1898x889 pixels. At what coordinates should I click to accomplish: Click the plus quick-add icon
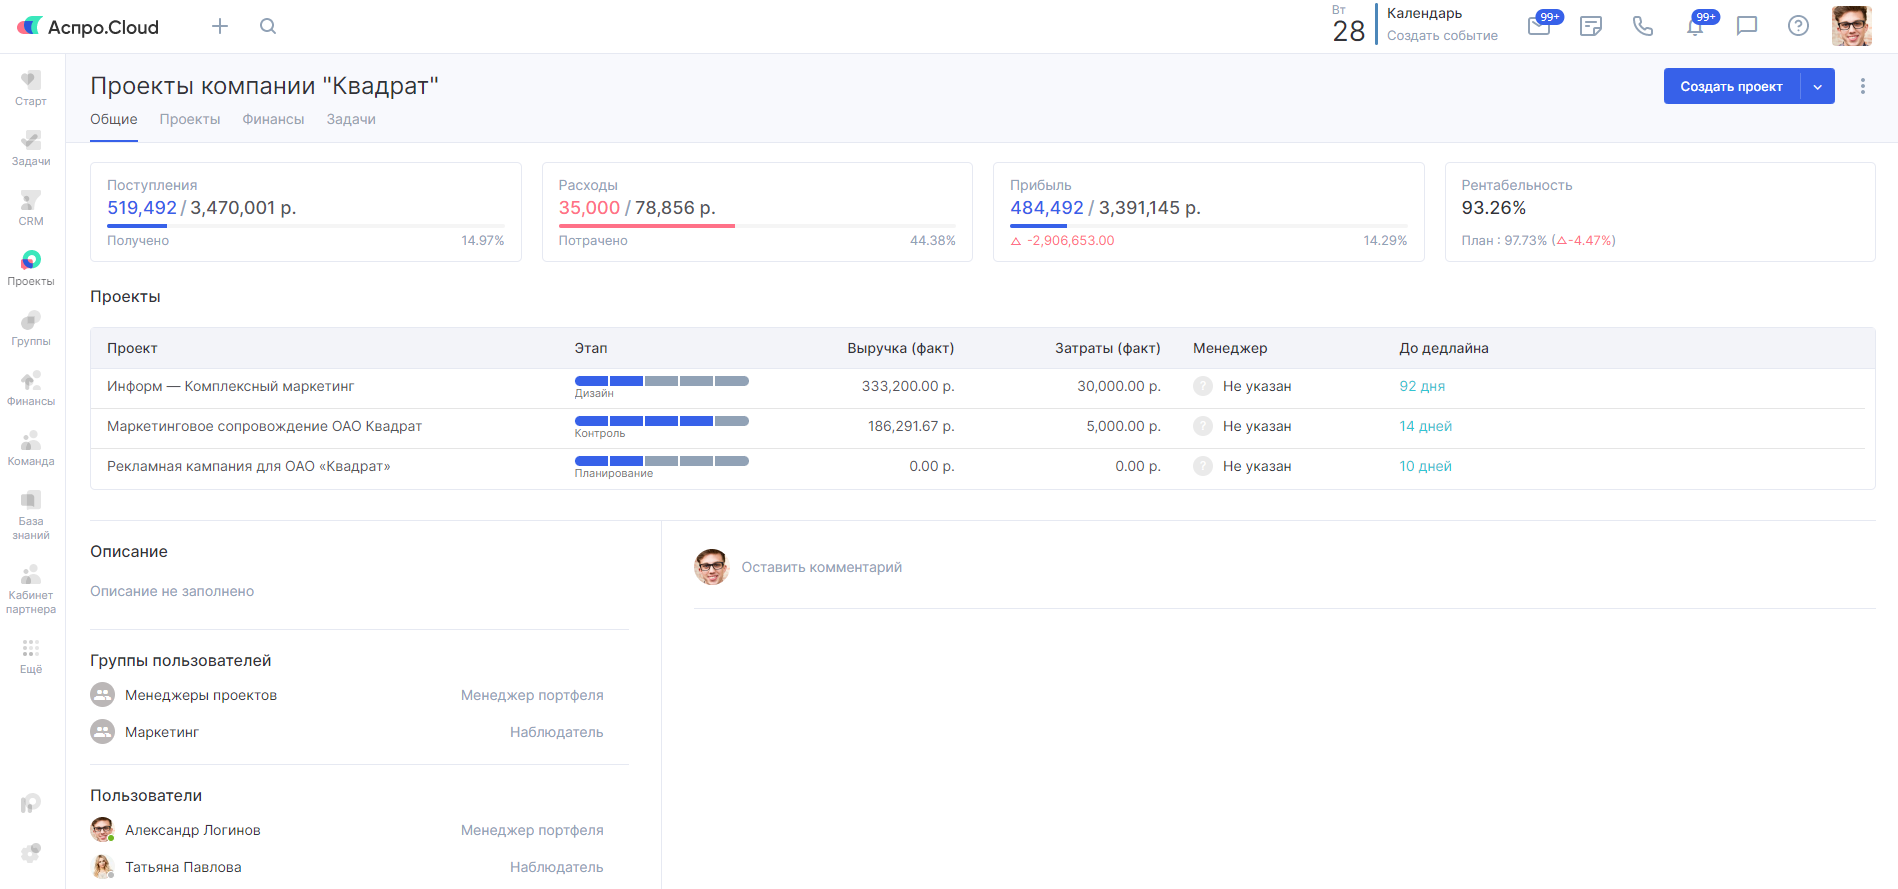pos(220,27)
